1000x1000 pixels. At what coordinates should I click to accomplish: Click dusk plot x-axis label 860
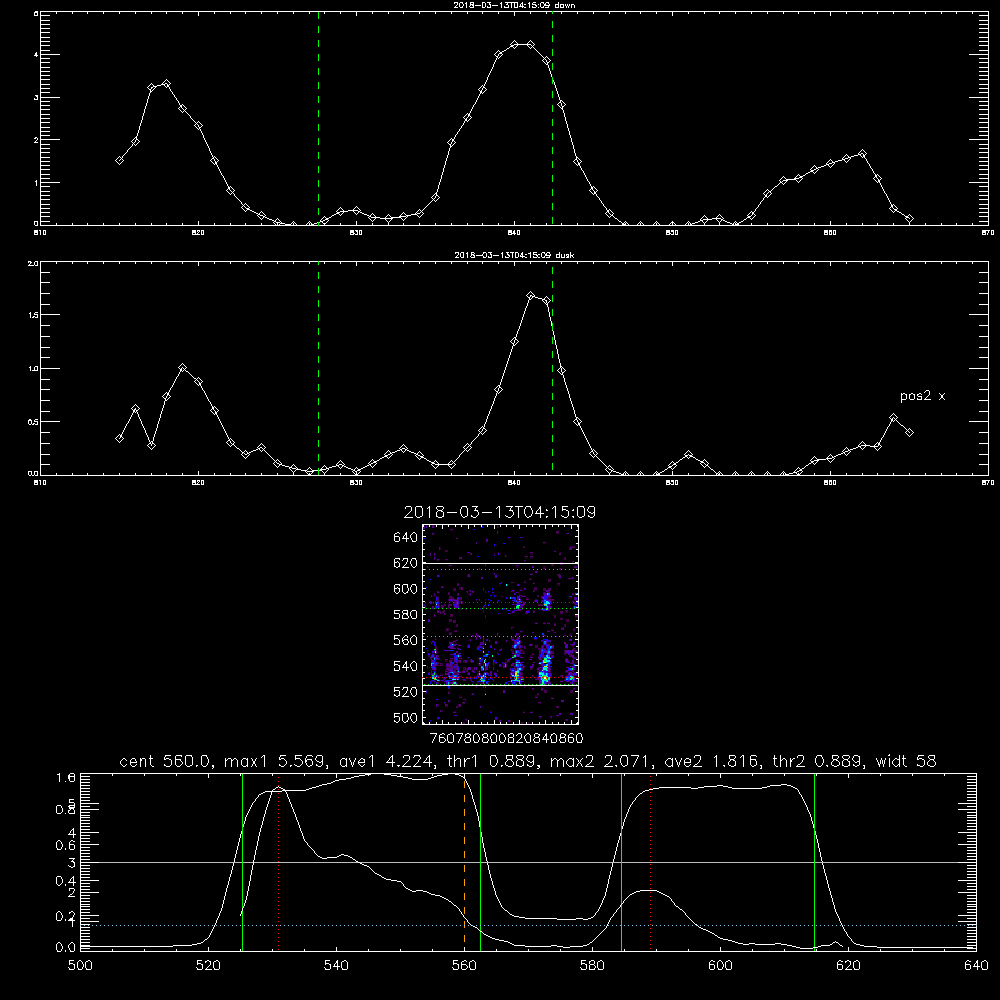pyautogui.click(x=830, y=483)
